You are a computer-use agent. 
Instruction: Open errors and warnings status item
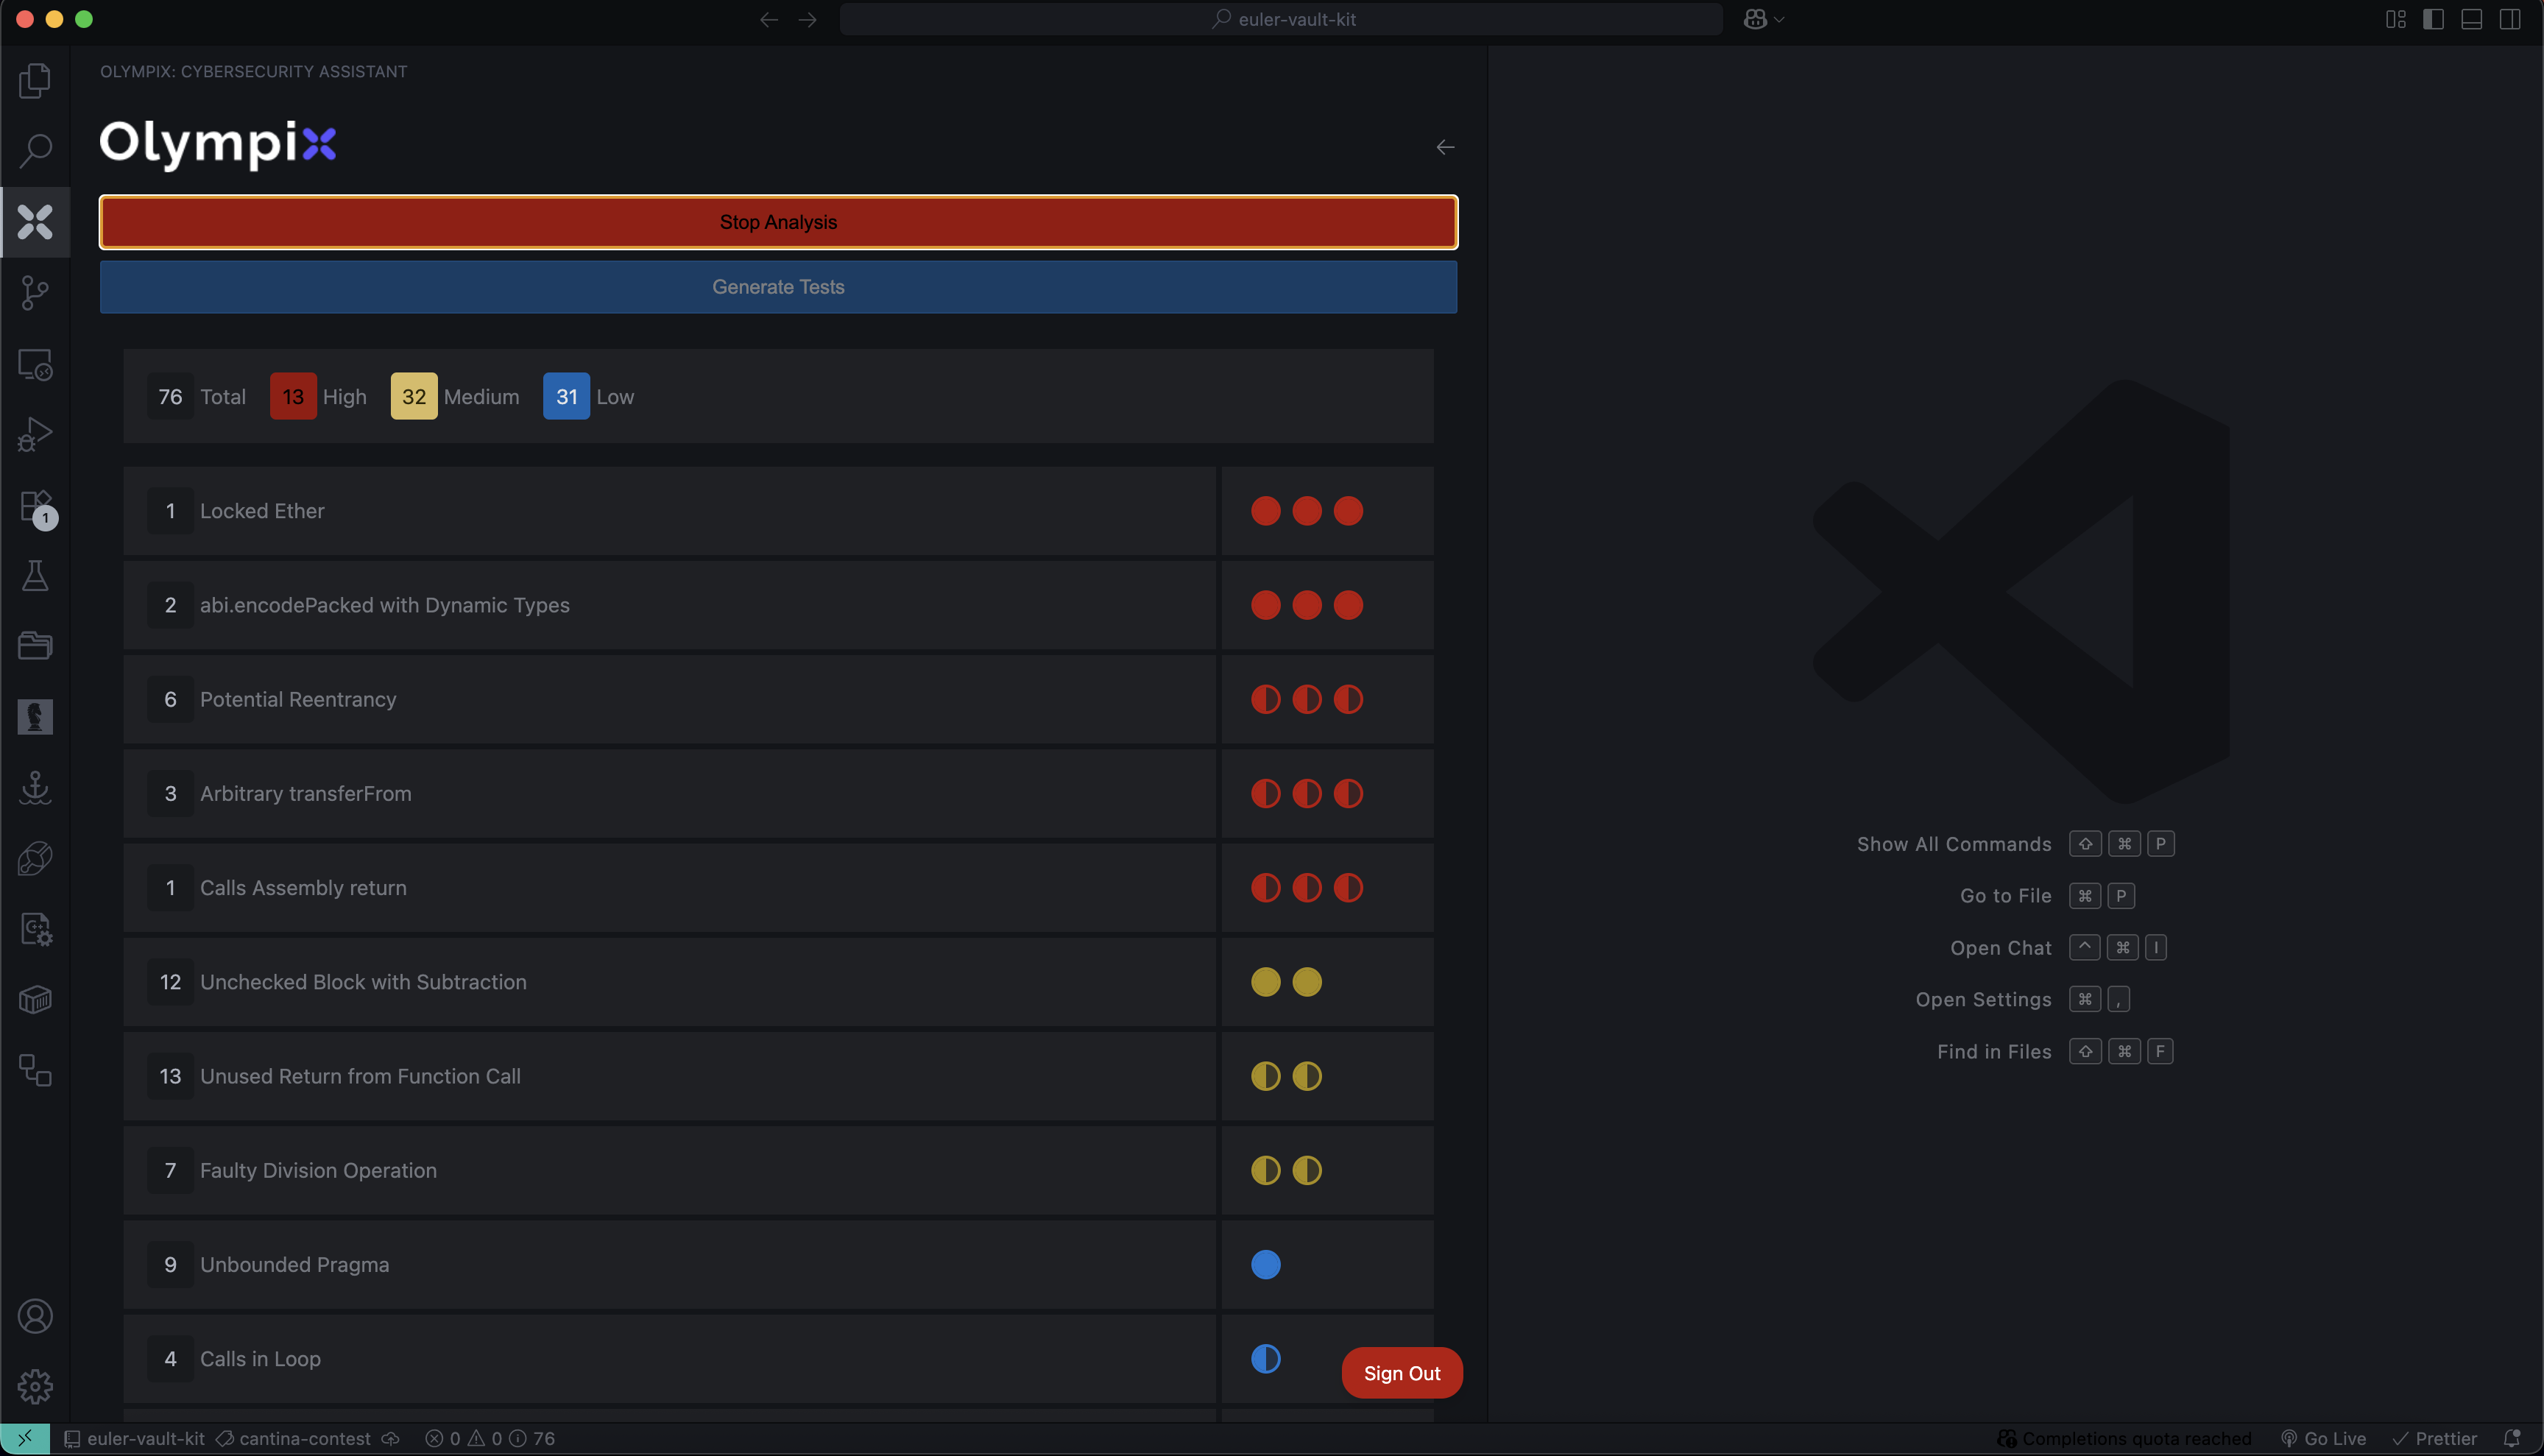pyautogui.click(x=490, y=1438)
